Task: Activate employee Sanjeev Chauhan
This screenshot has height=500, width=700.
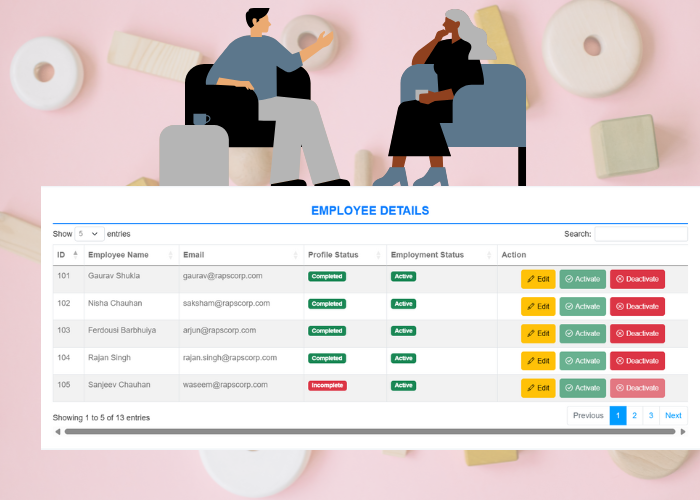Action: click(583, 388)
